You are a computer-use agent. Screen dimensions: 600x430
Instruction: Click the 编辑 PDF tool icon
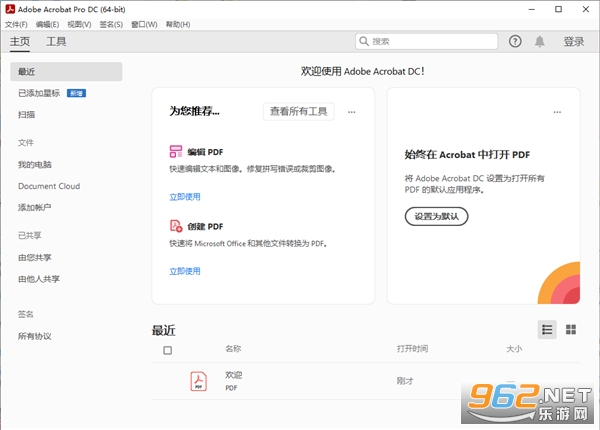176,151
